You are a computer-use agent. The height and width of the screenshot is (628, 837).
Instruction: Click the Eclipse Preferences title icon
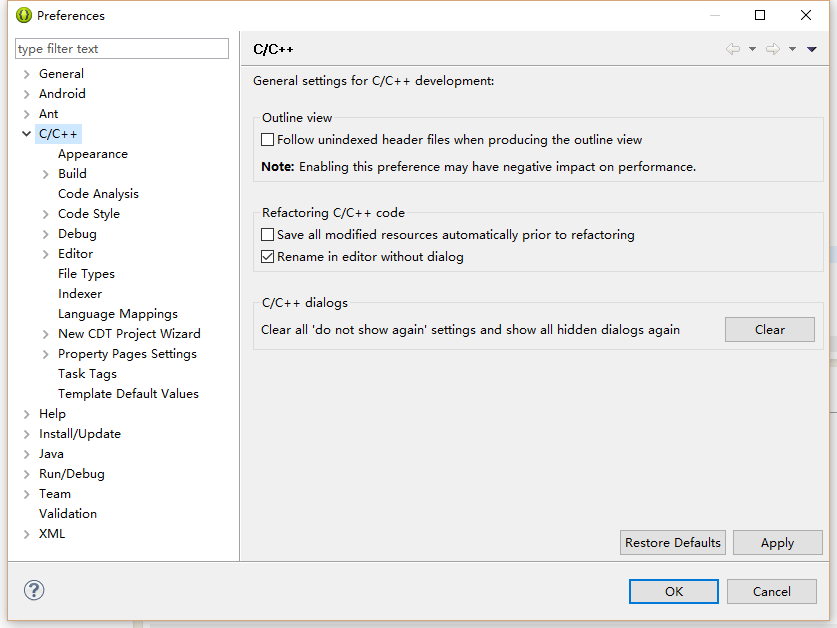(x=24, y=15)
